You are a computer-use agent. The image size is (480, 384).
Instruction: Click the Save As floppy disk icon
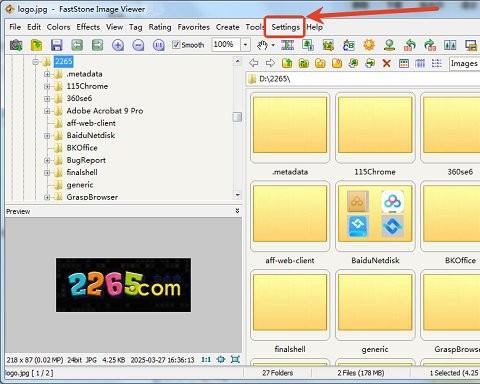click(57, 45)
